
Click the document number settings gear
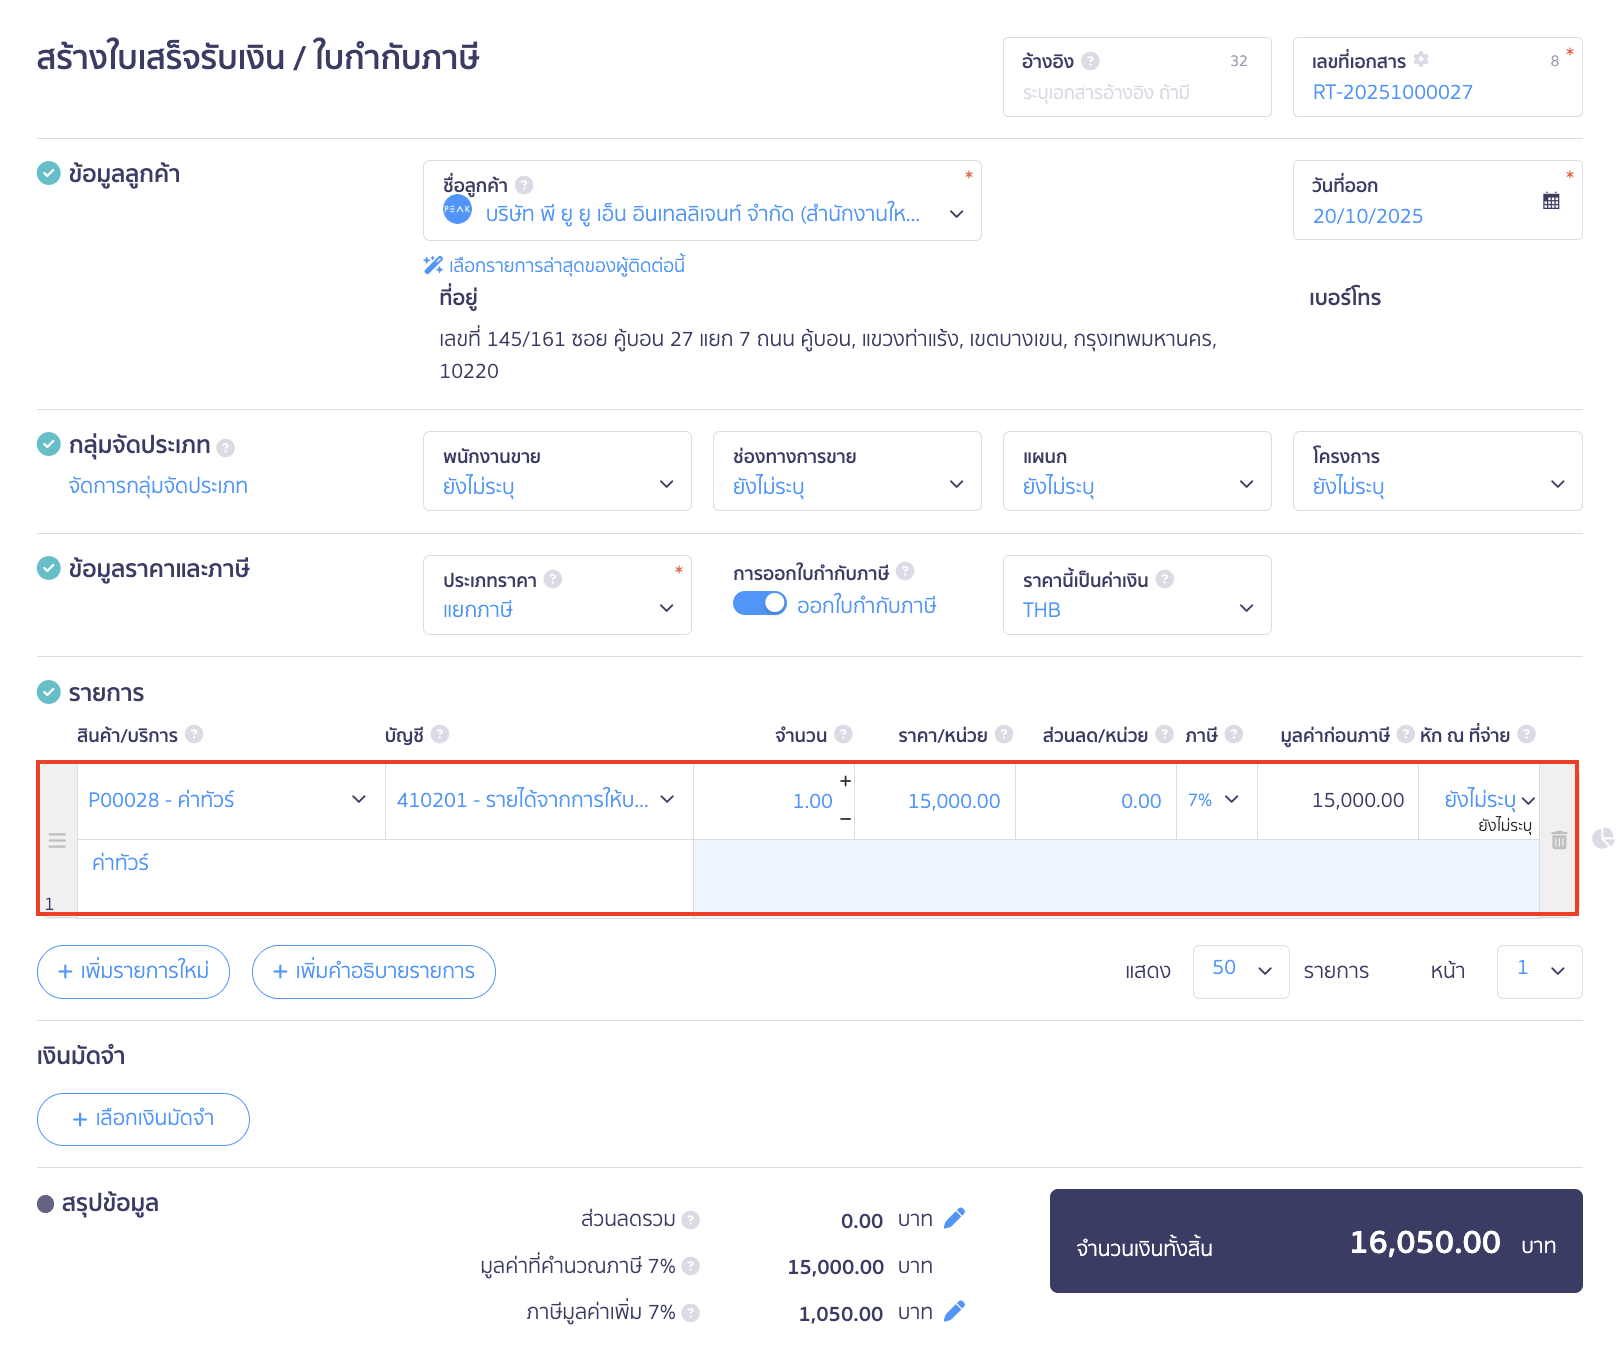point(1421,60)
